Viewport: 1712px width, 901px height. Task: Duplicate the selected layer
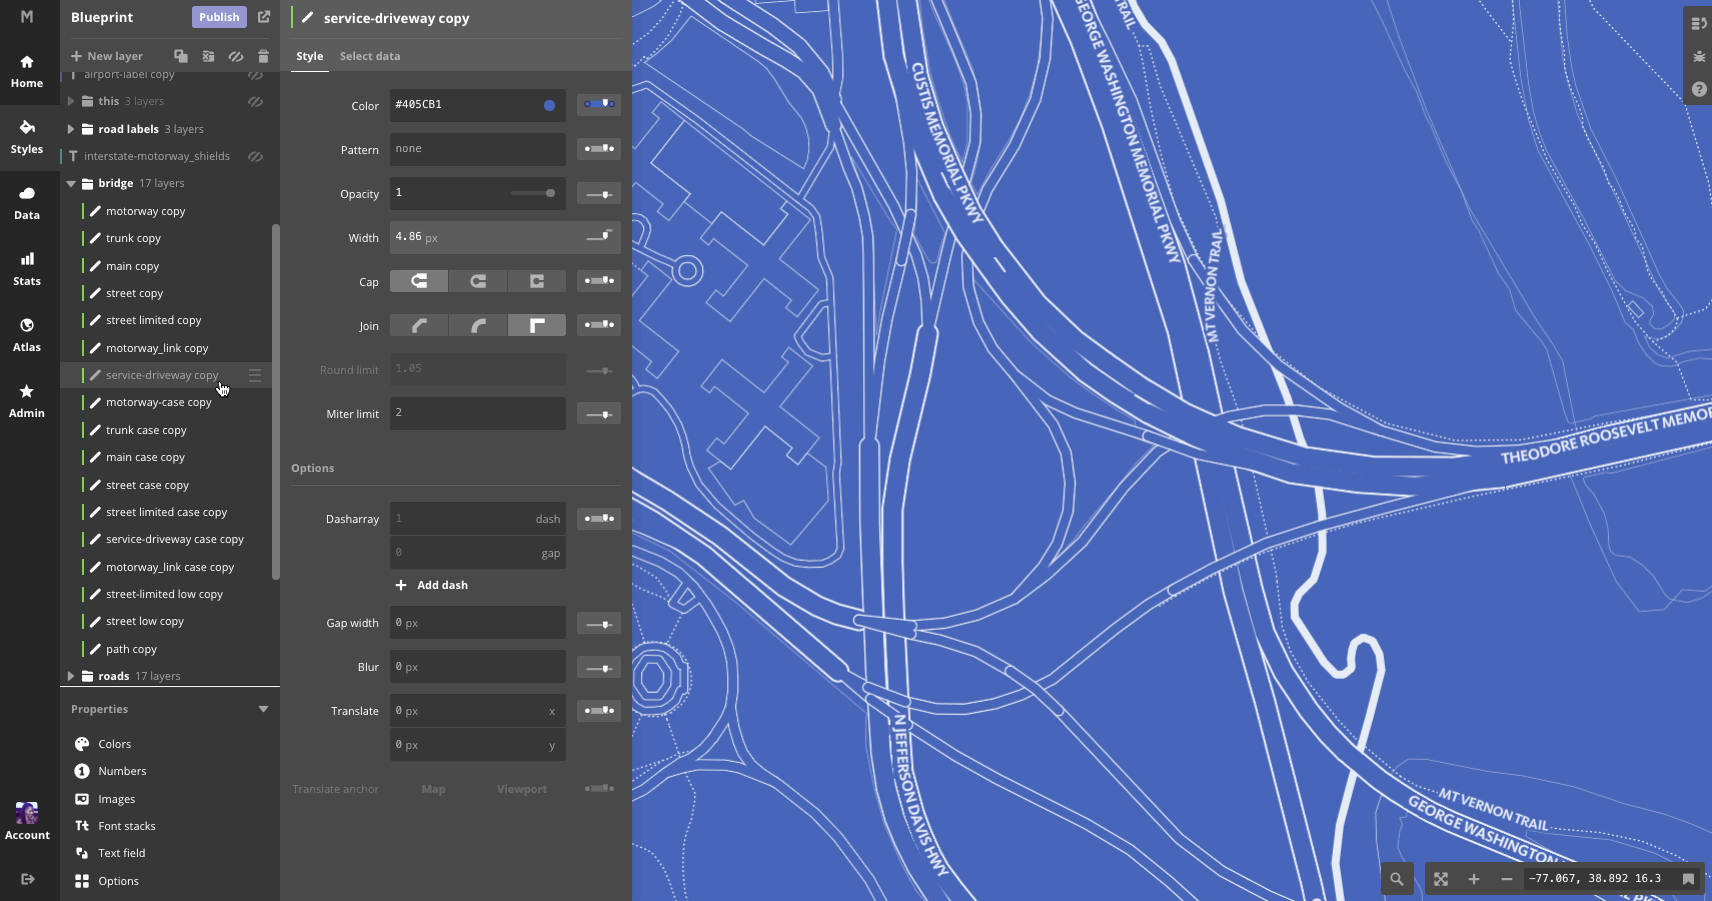click(x=181, y=56)
